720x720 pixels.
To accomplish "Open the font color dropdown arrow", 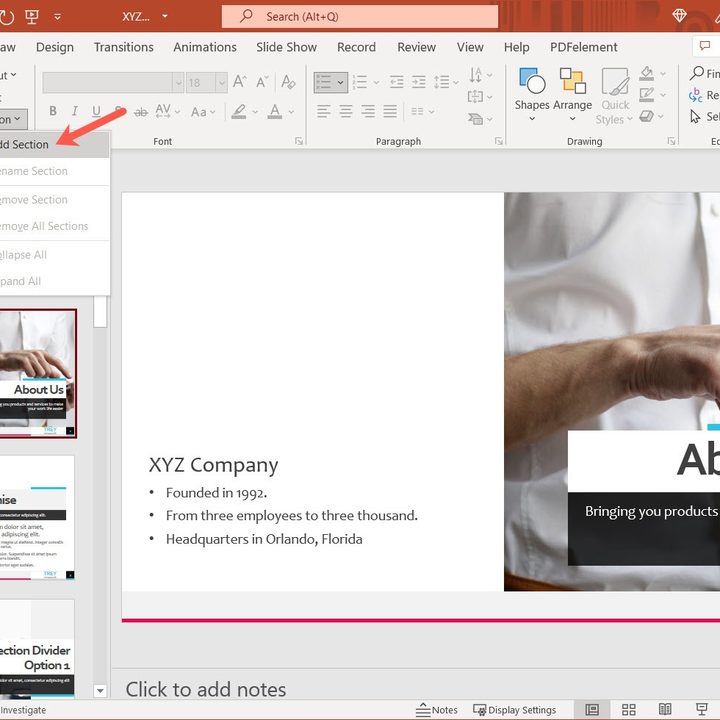I will pyautogui.click(x=291, y=112).
